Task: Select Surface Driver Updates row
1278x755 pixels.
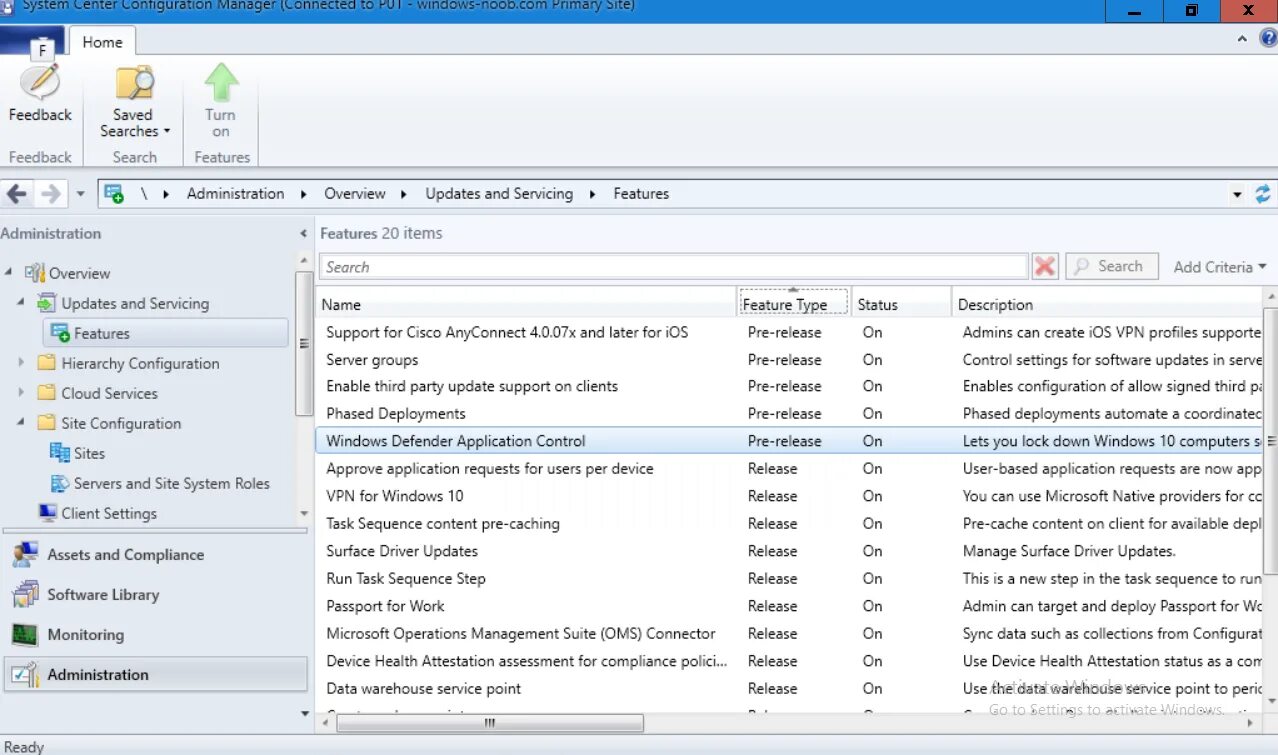Action: tap(790, 551)
